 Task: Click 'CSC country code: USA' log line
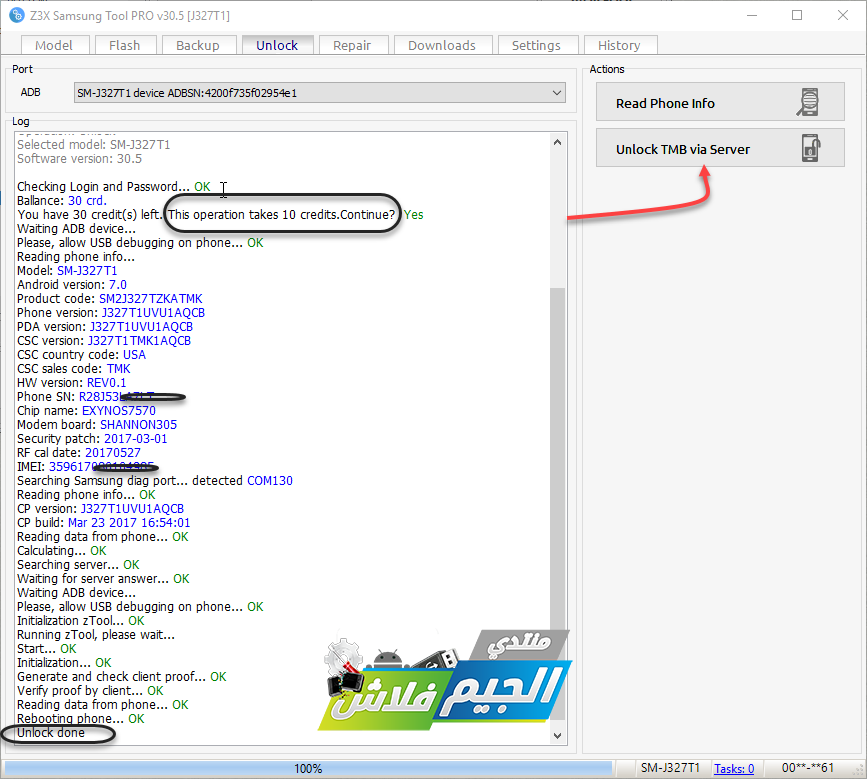81,355
